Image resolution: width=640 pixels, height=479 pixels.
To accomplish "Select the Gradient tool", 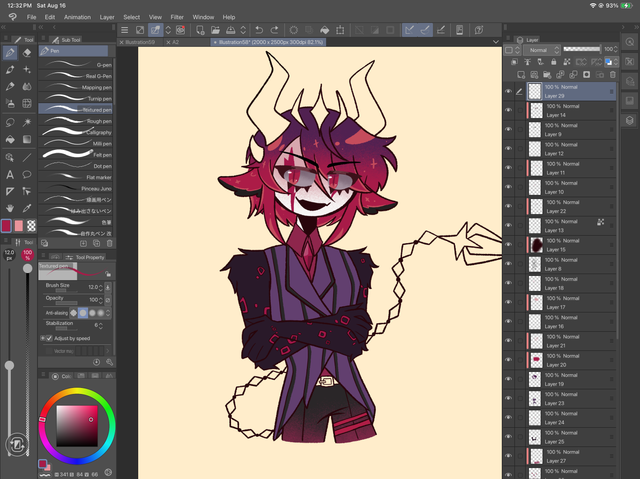I will click(27, 140).
